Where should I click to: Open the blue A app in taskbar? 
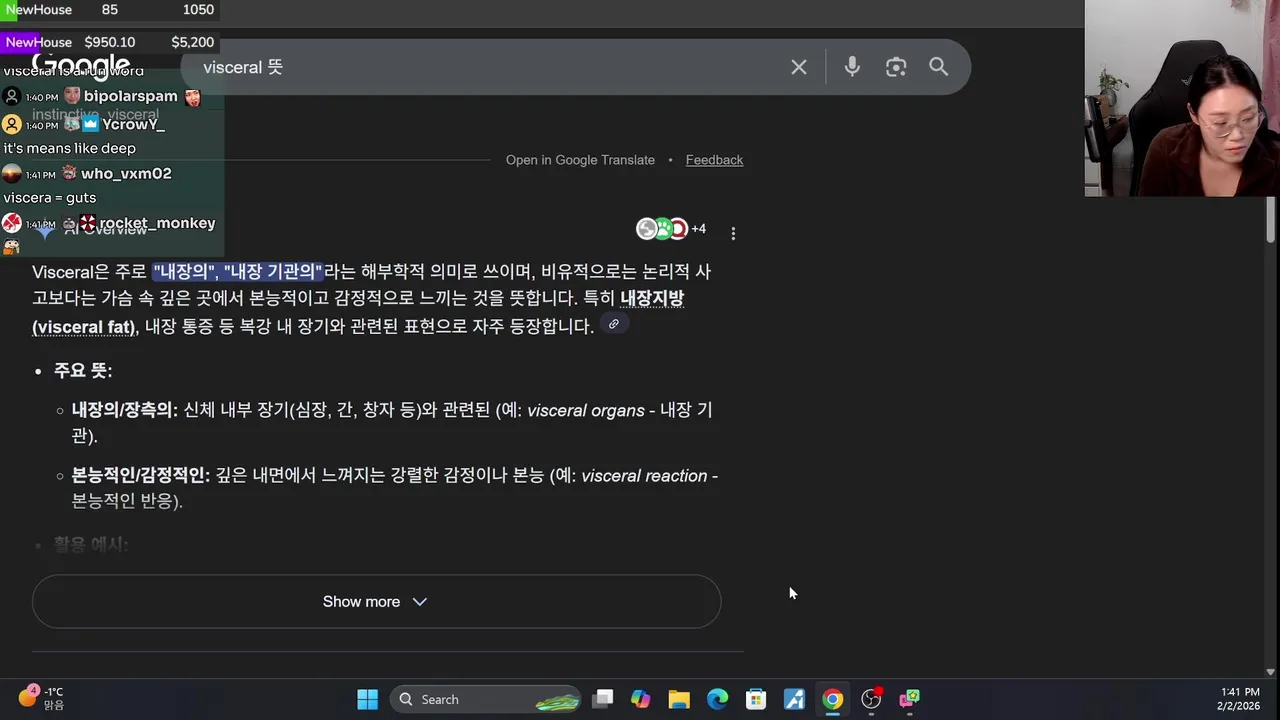[794, 699]
